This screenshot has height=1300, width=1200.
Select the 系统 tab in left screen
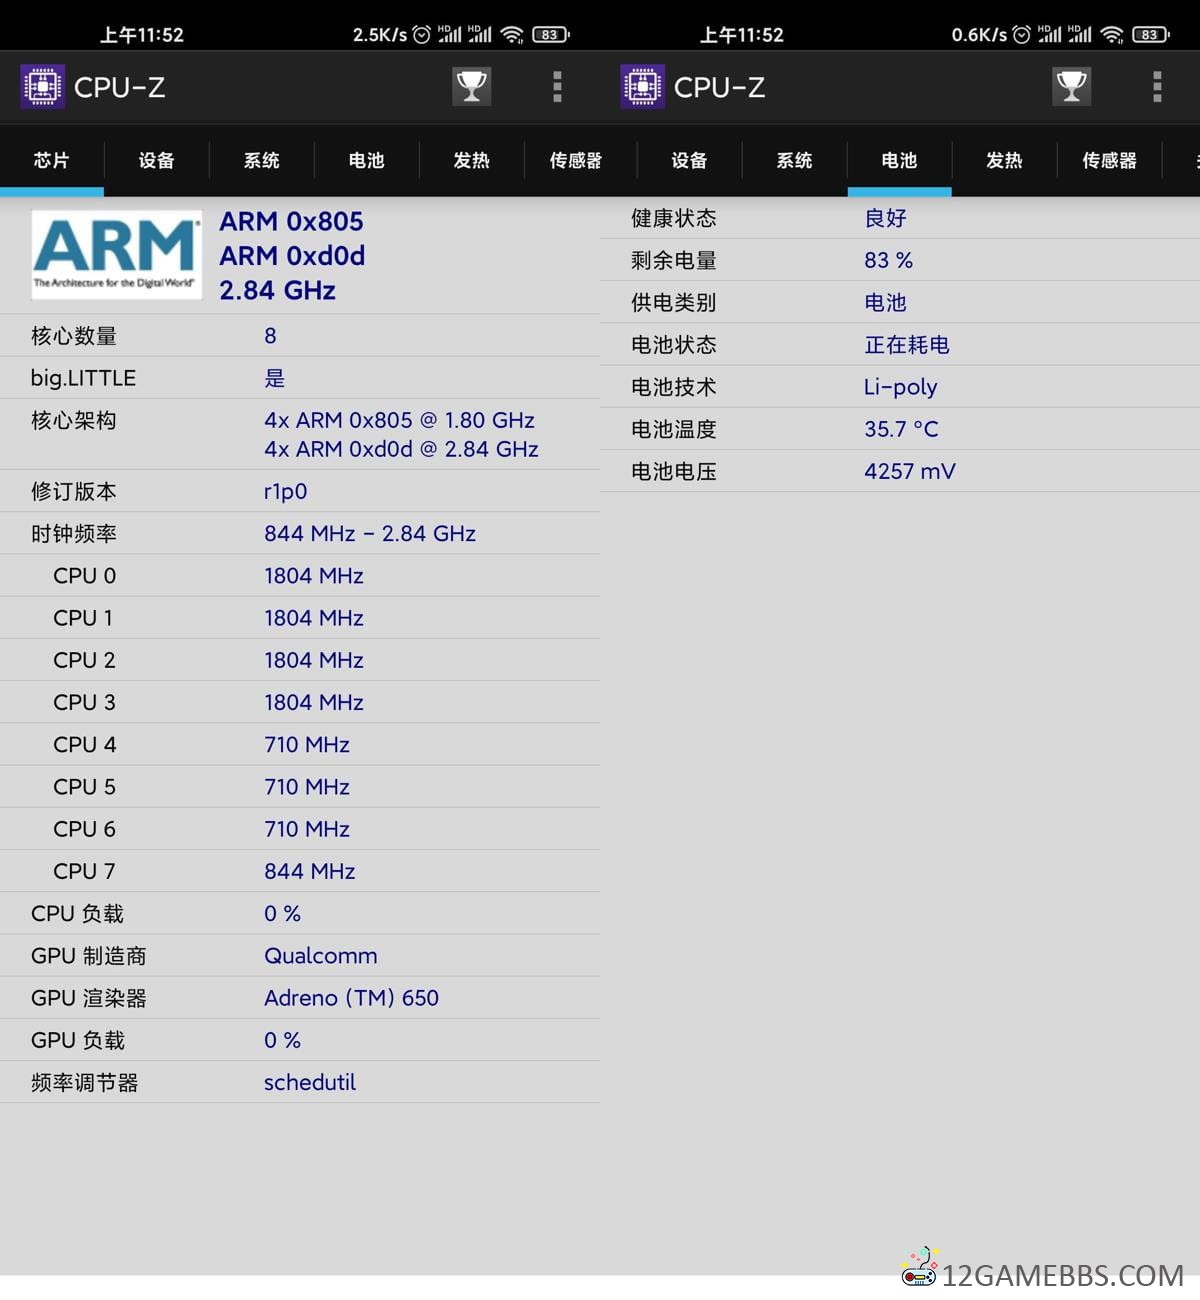pyautogui.click(x=262, y=160)
